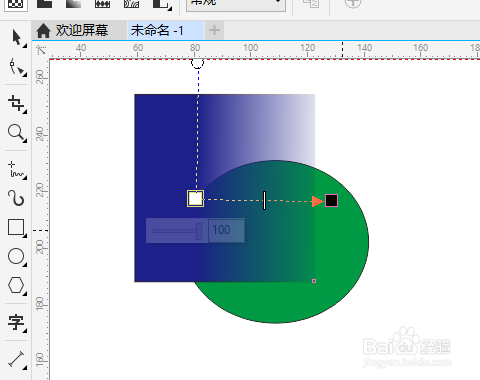Select the Rectangle tool

pos(16,227)
